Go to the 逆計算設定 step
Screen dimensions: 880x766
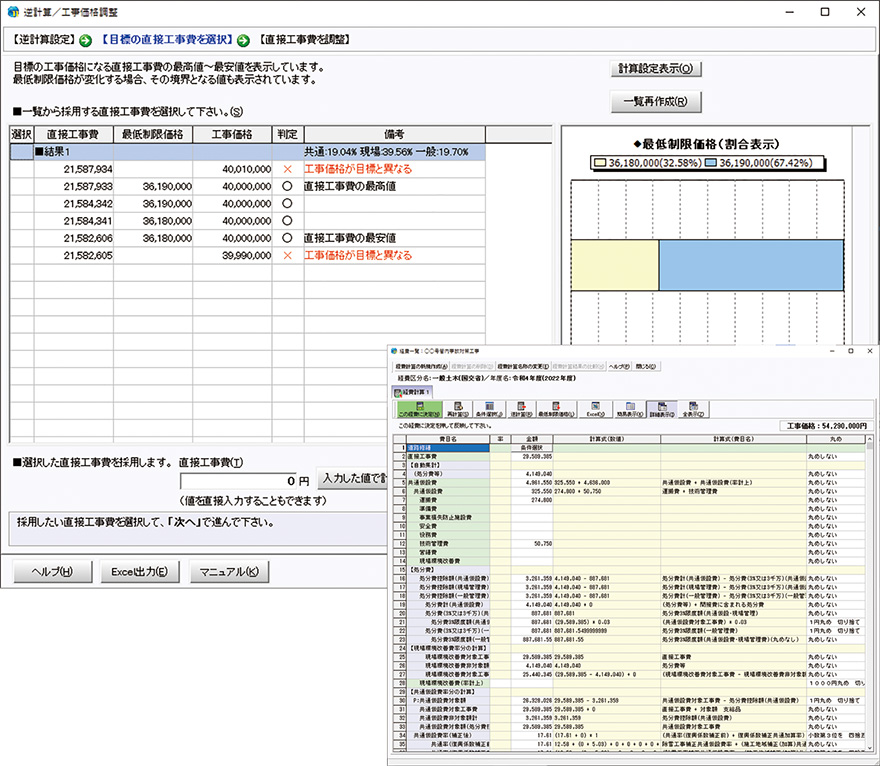pyautogui.click(x=43, y=40)
